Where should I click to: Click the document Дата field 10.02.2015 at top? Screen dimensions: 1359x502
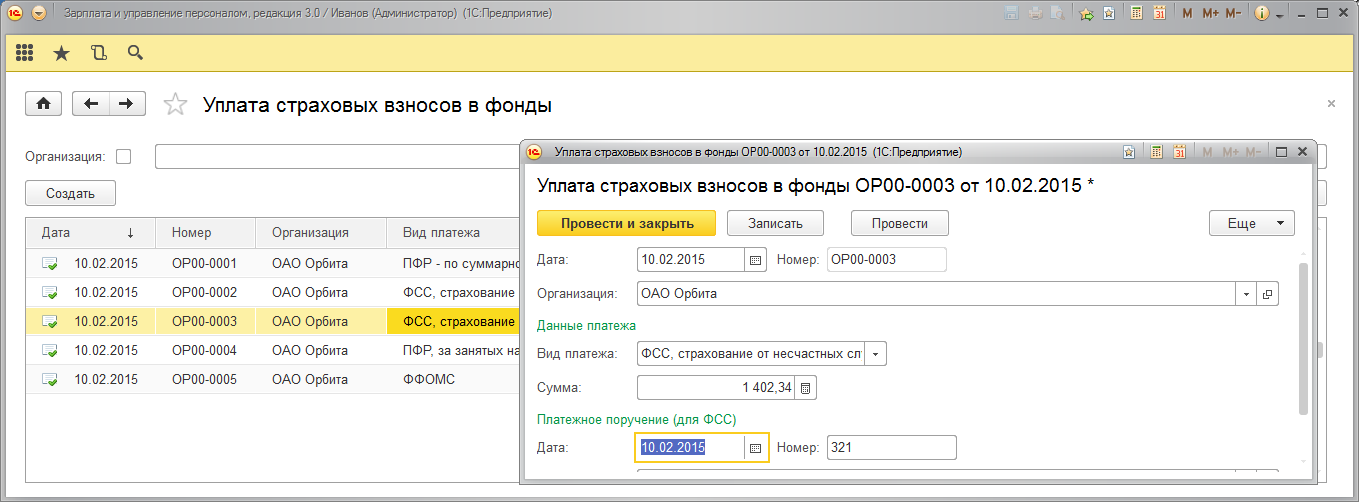pos(692,259)
